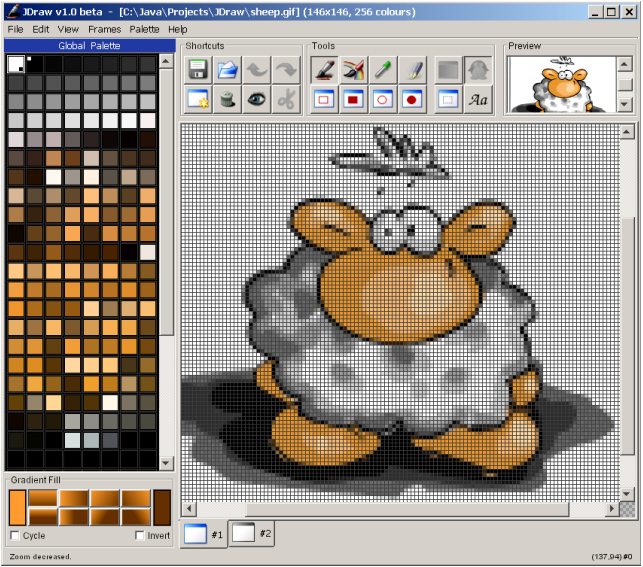
Task: Open the Edit menu
Action: [41, 30]
